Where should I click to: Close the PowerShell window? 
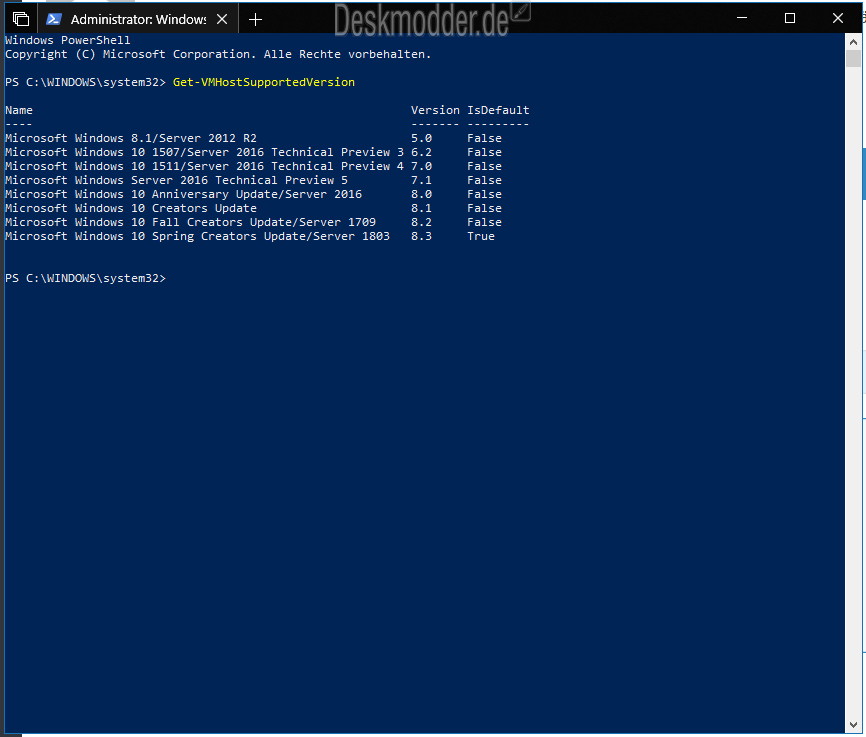pos(838,18)
